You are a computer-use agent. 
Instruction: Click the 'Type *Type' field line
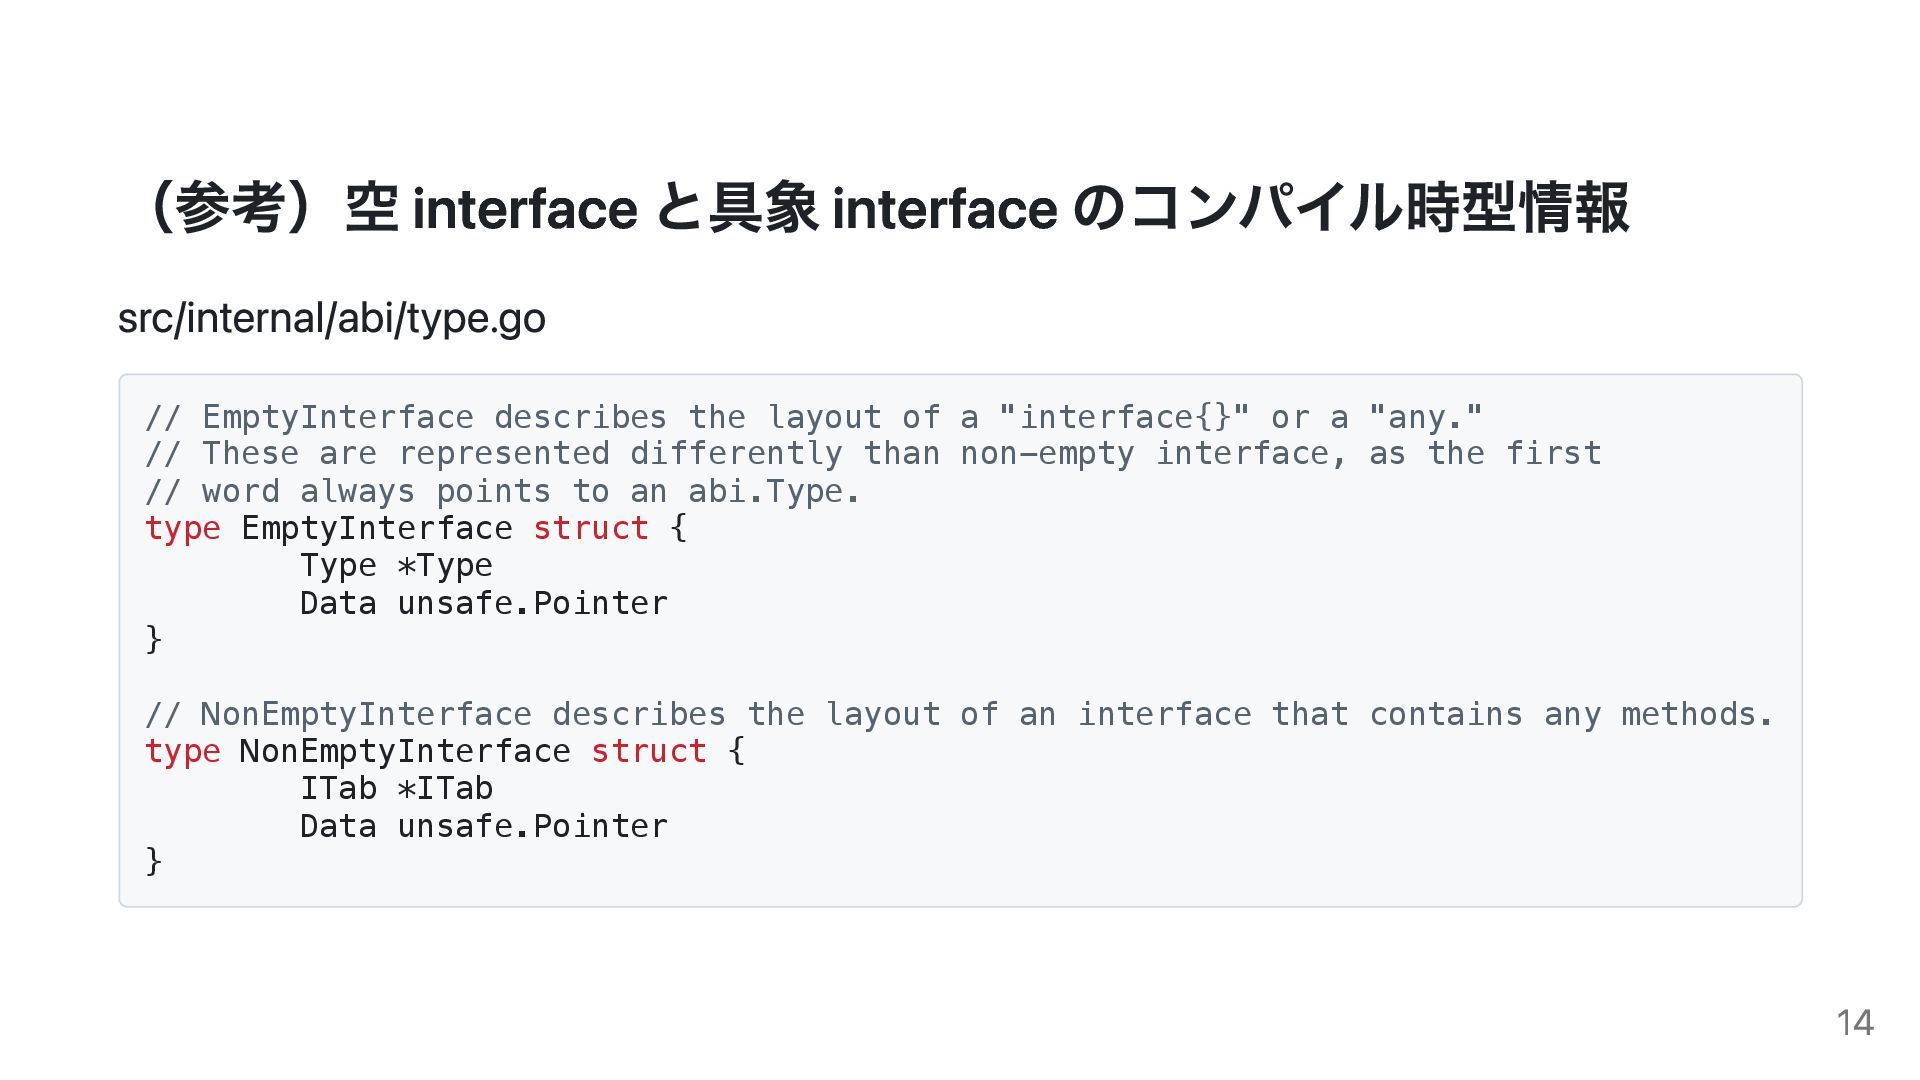[396, 565]
